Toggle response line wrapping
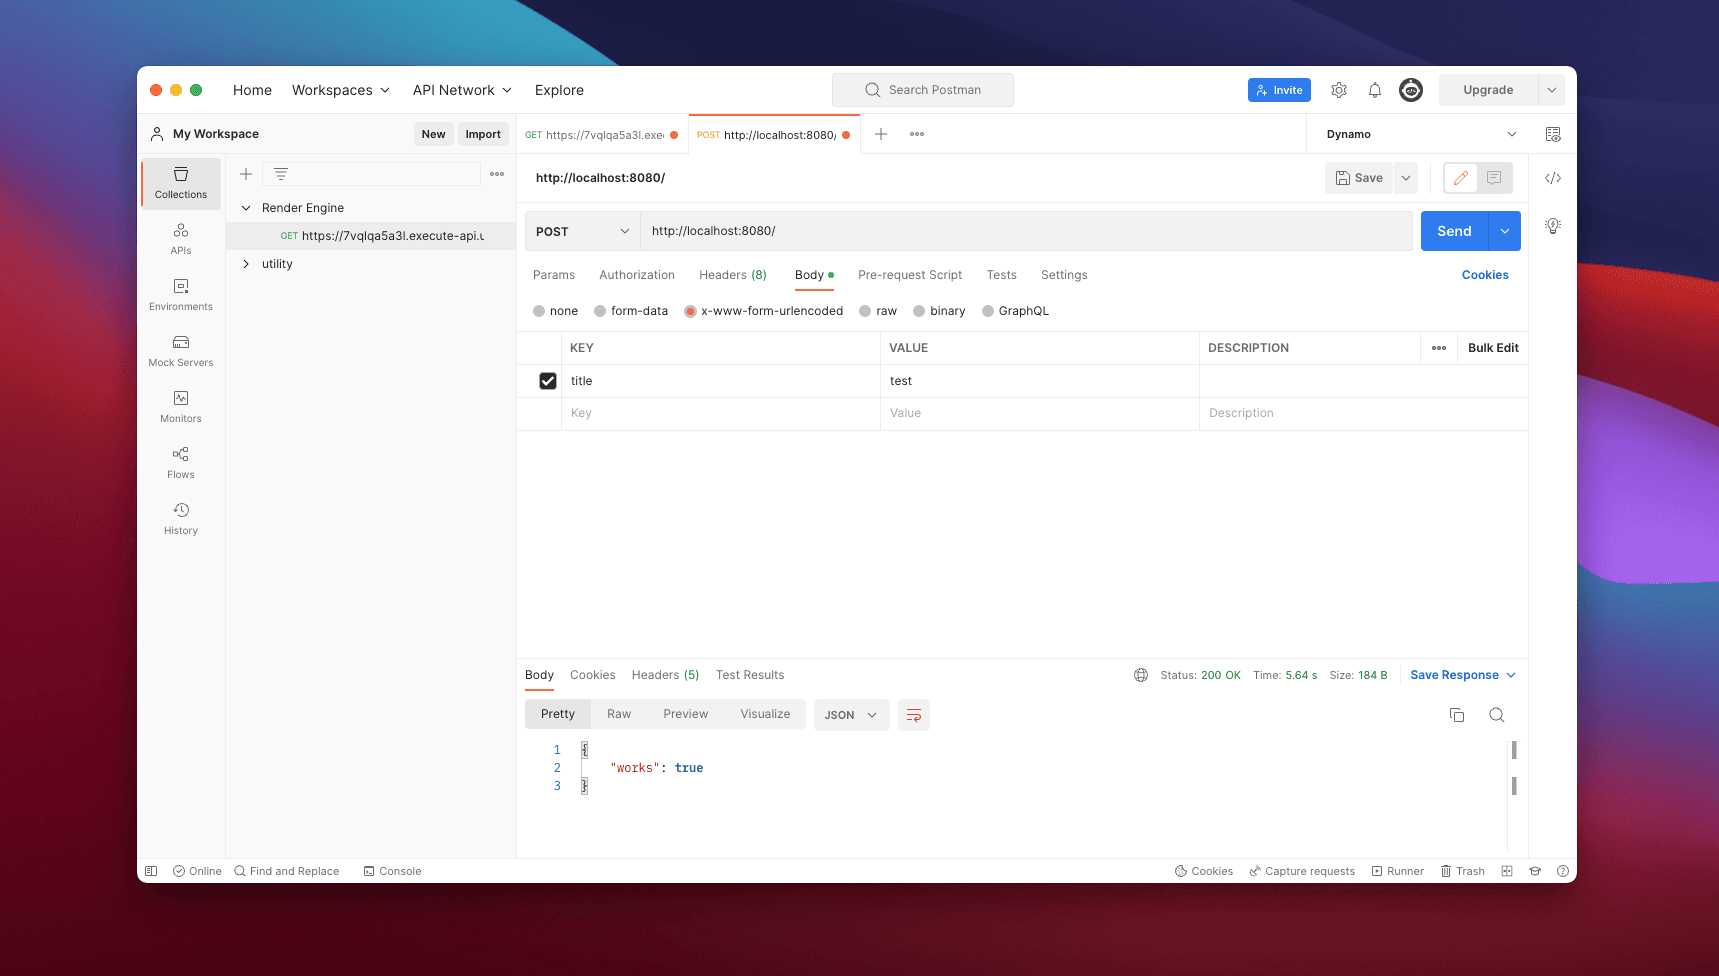 pyautogui.click(x=914, y=715)
